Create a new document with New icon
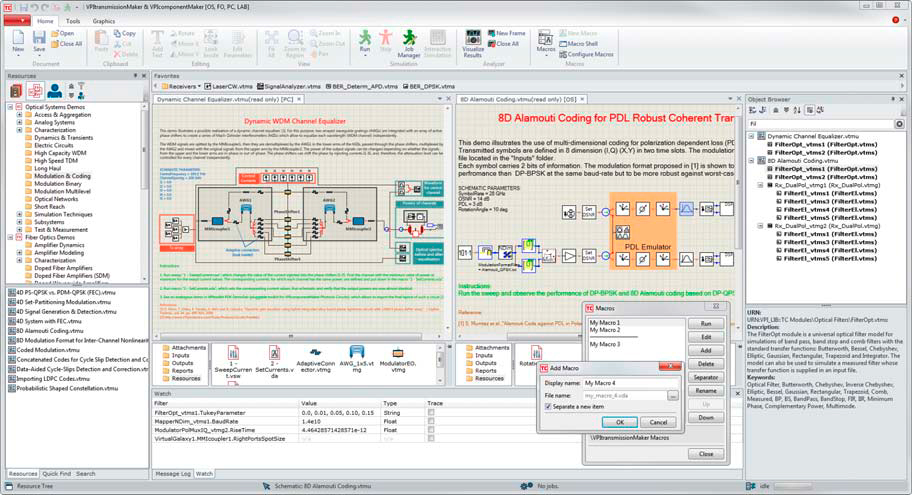This screenshot has width=912, height=495. [18, 41]
